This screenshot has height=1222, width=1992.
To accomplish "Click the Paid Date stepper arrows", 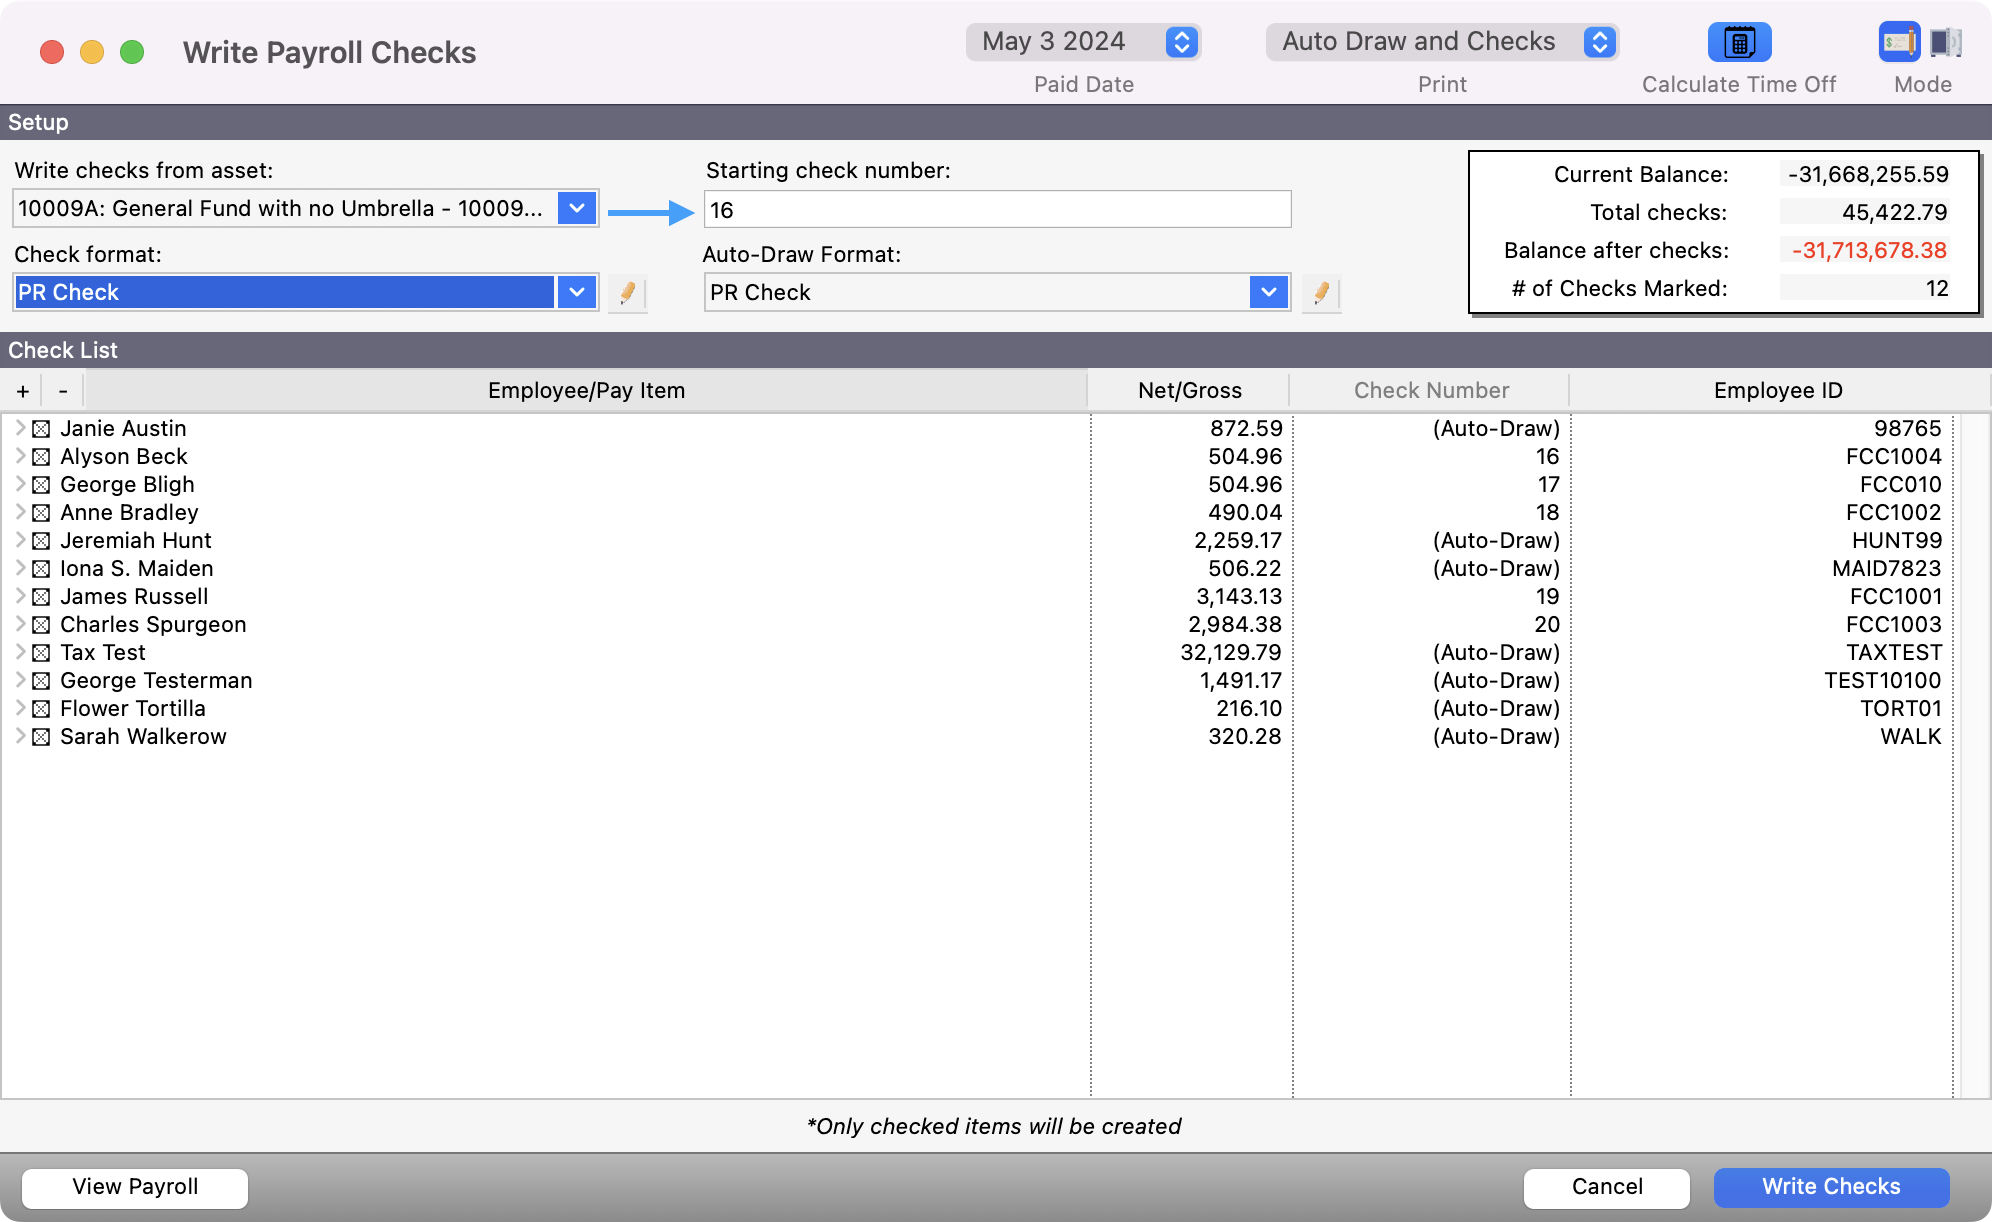I will [x=1181, y=42].
